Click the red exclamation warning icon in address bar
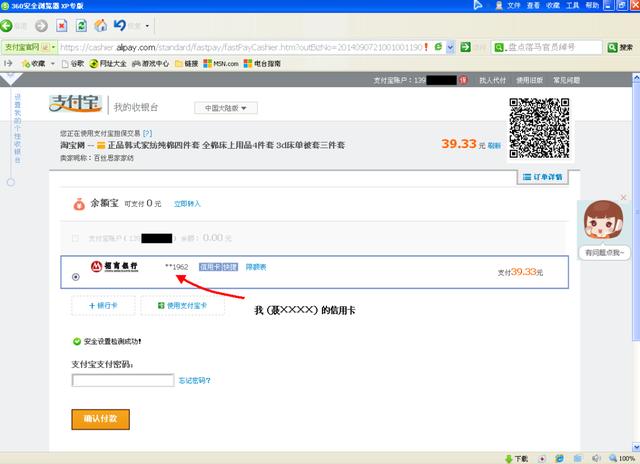 click(426, 47)
